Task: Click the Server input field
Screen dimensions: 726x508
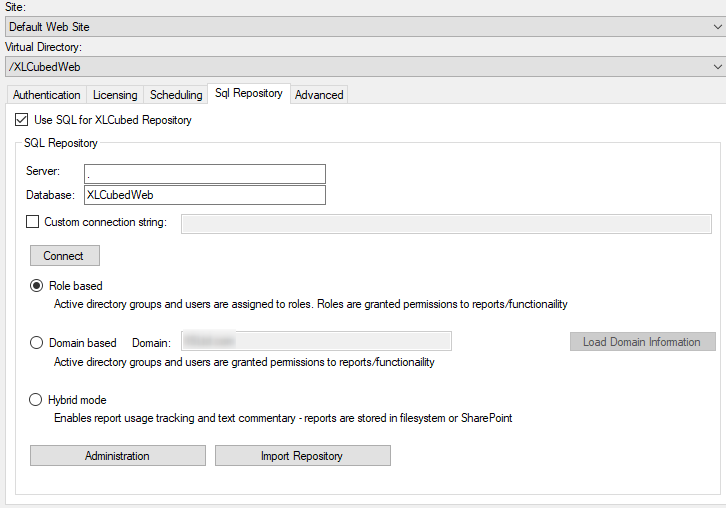Action: pos(205,173)
